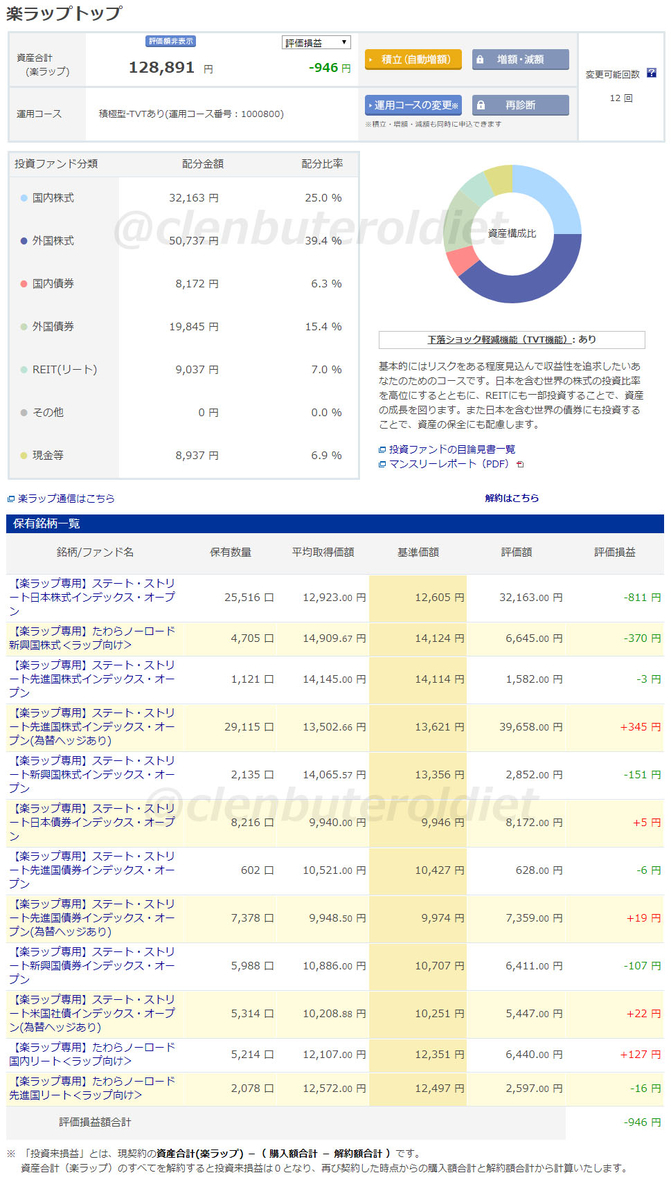671x1200 pixels.
Task: Click the 平均取得価額 column header
Action: click(x=322, y=552)
